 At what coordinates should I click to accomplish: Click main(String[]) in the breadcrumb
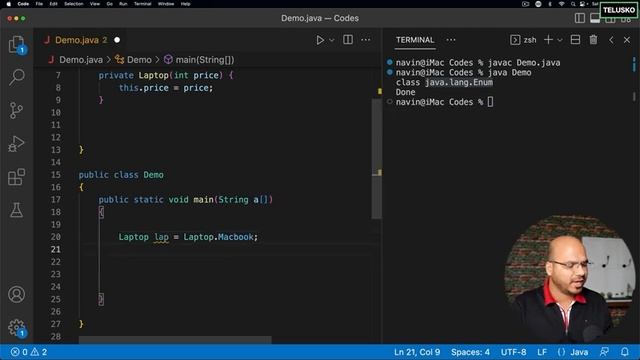coord(205,60)
